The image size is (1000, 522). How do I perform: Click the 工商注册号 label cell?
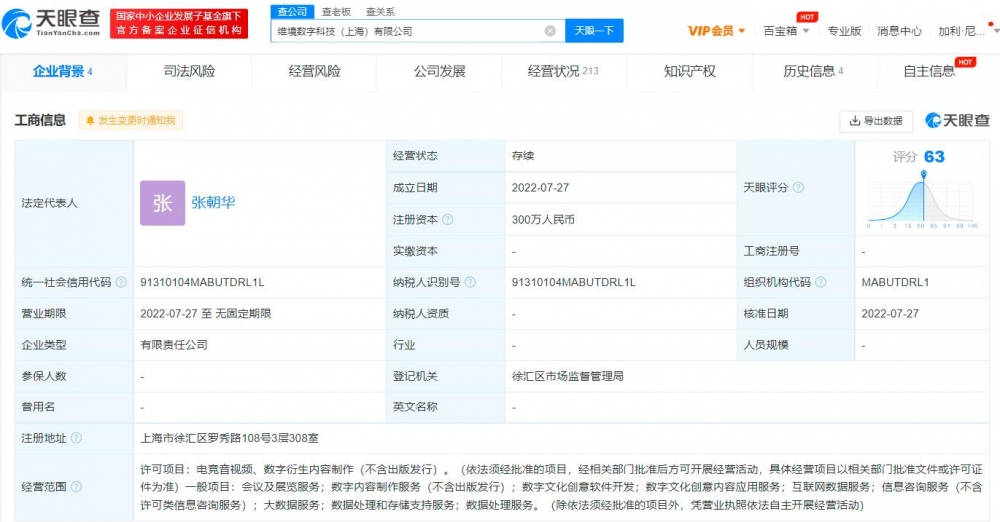pyautogui.click(x=796, y=251)
